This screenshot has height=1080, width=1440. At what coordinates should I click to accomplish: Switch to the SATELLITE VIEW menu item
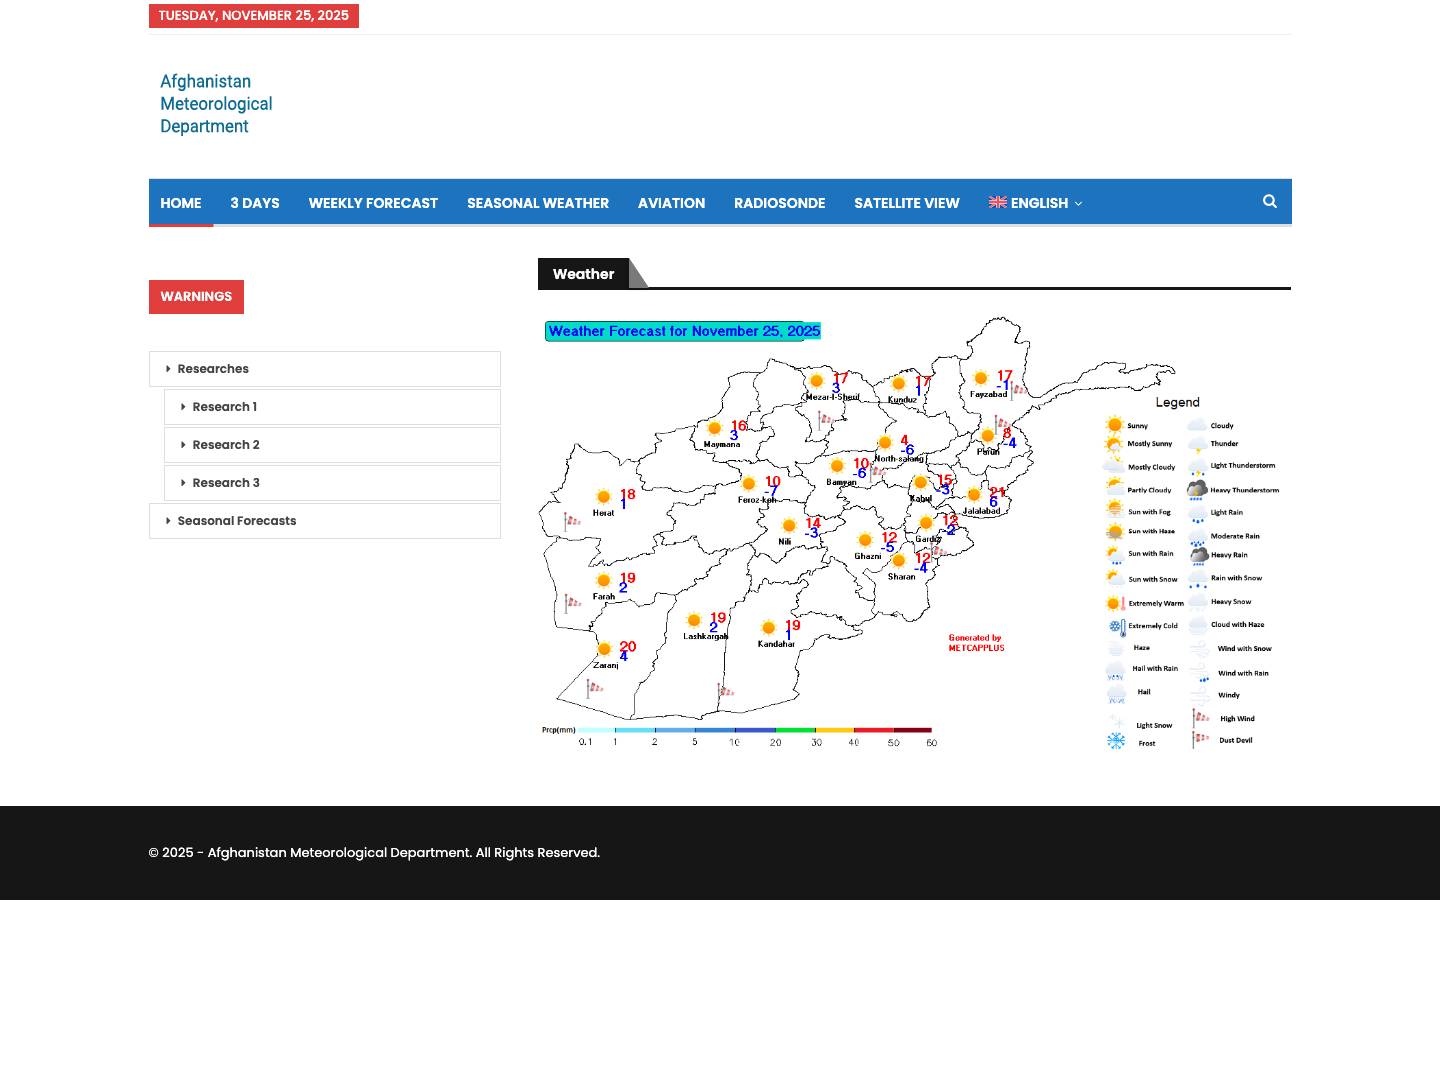[906, 203]
